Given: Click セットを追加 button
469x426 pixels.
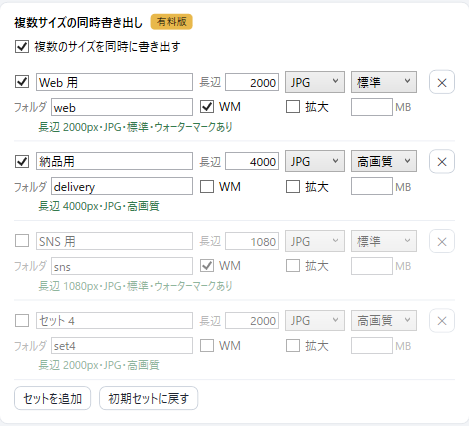Looking at the screenshot, I should [x=52, y=398].
